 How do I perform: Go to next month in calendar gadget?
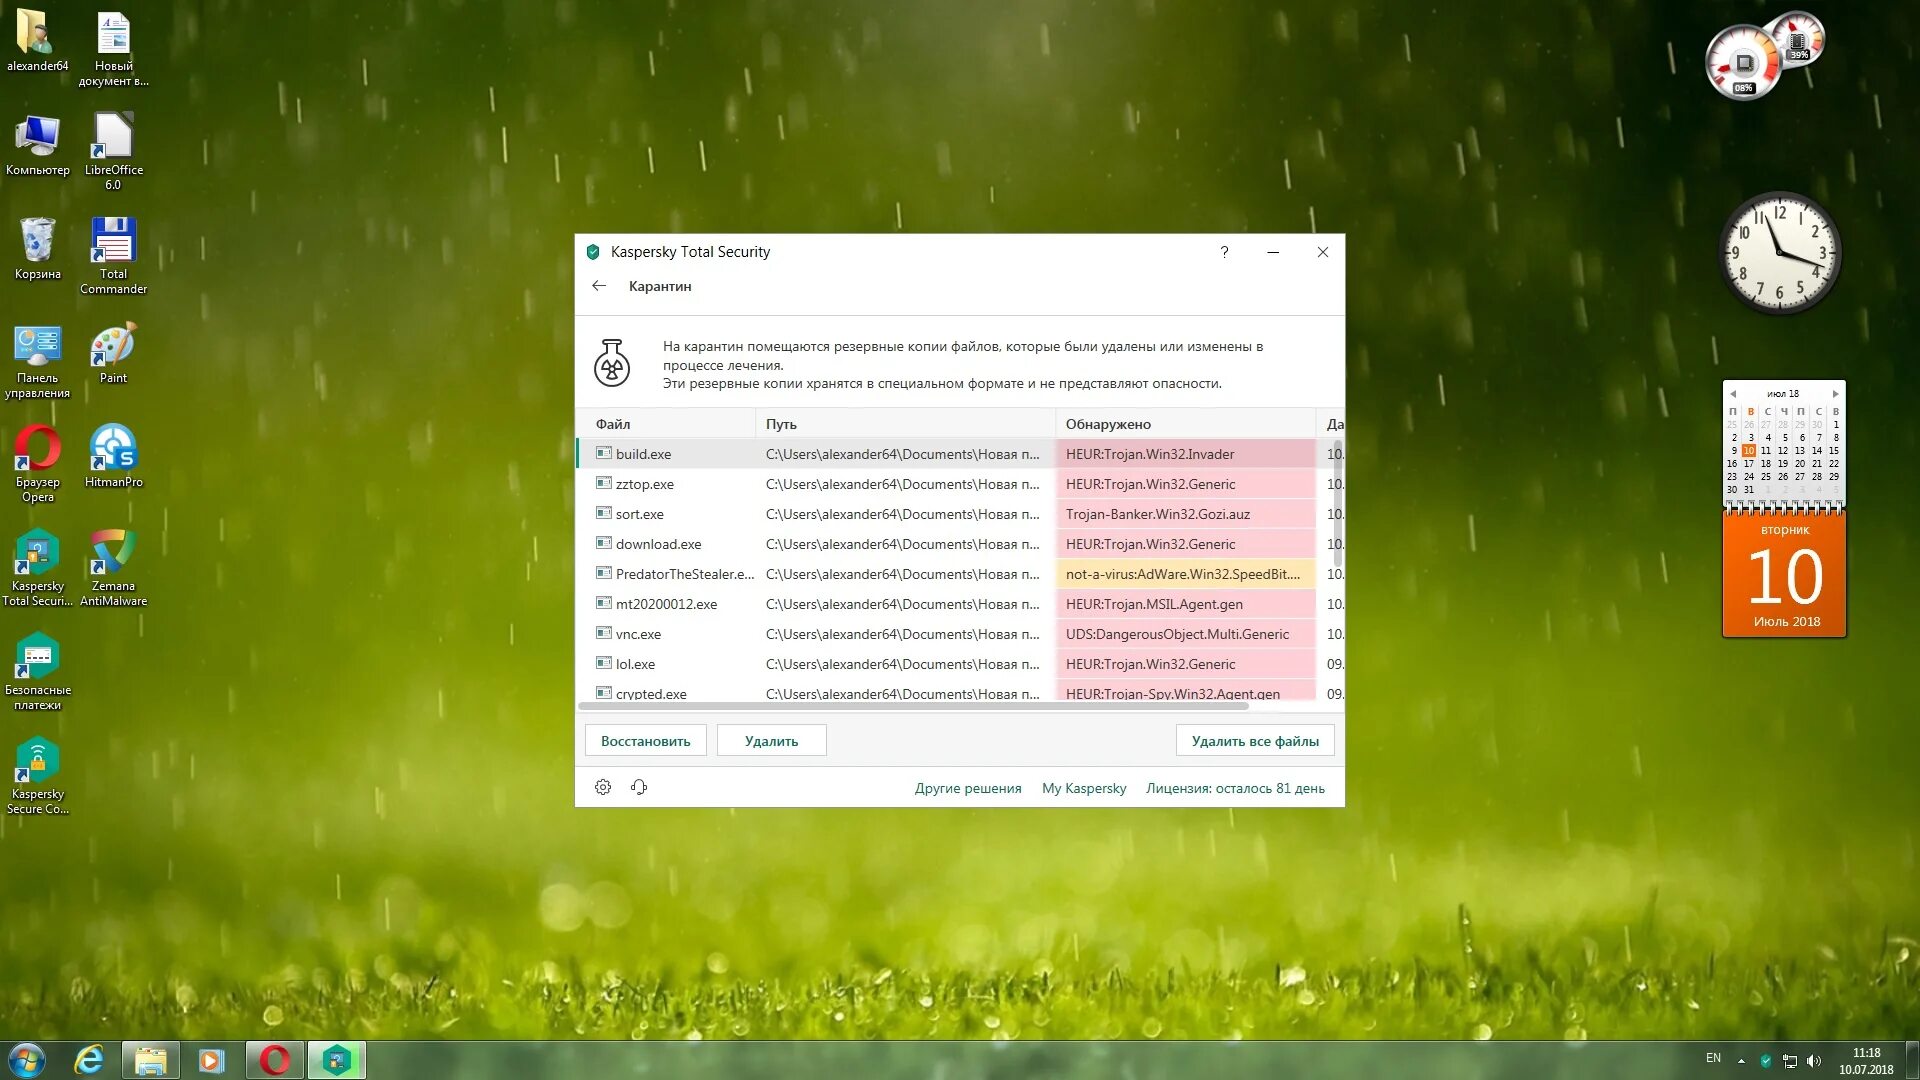point(1835,394)
